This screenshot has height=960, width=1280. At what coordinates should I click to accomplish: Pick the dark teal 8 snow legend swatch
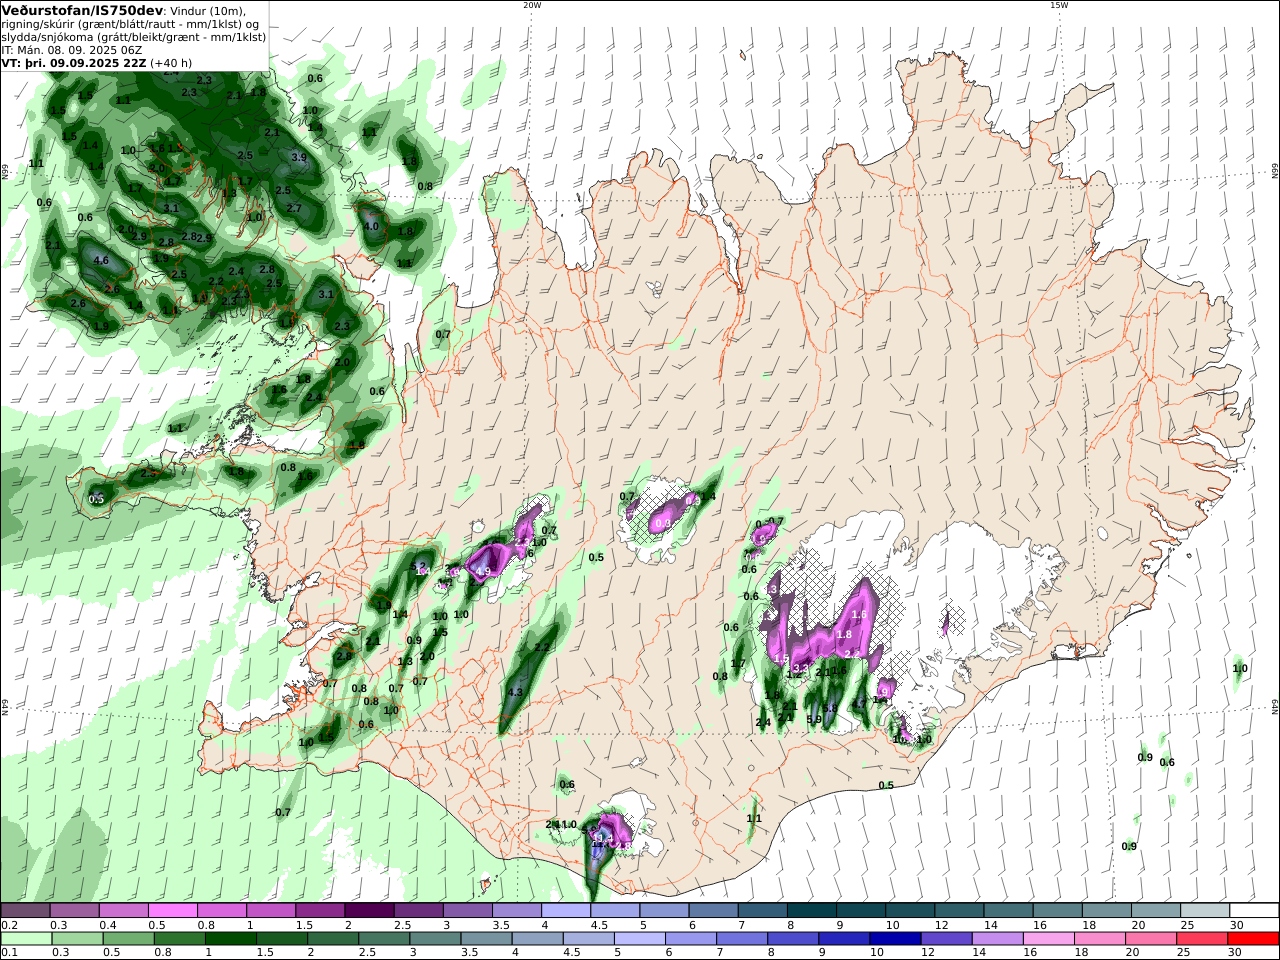tap(810, 911)
